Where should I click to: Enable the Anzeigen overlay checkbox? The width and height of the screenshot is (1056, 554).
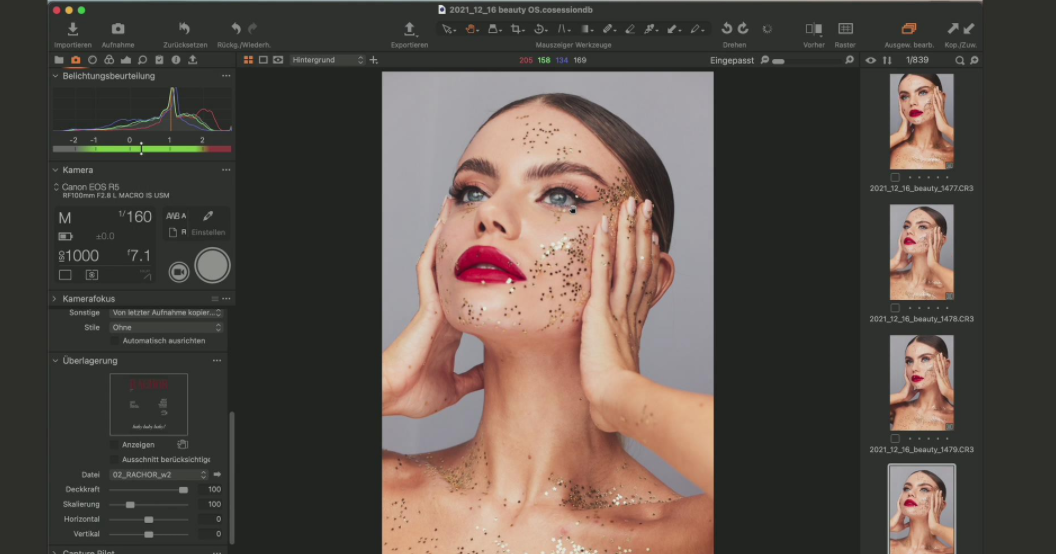tap(115, 445)
